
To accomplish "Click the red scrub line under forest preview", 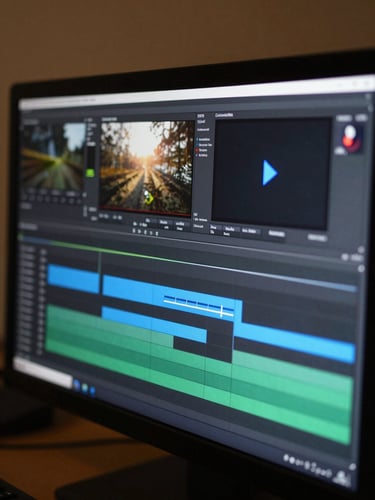I will [146, 211].
